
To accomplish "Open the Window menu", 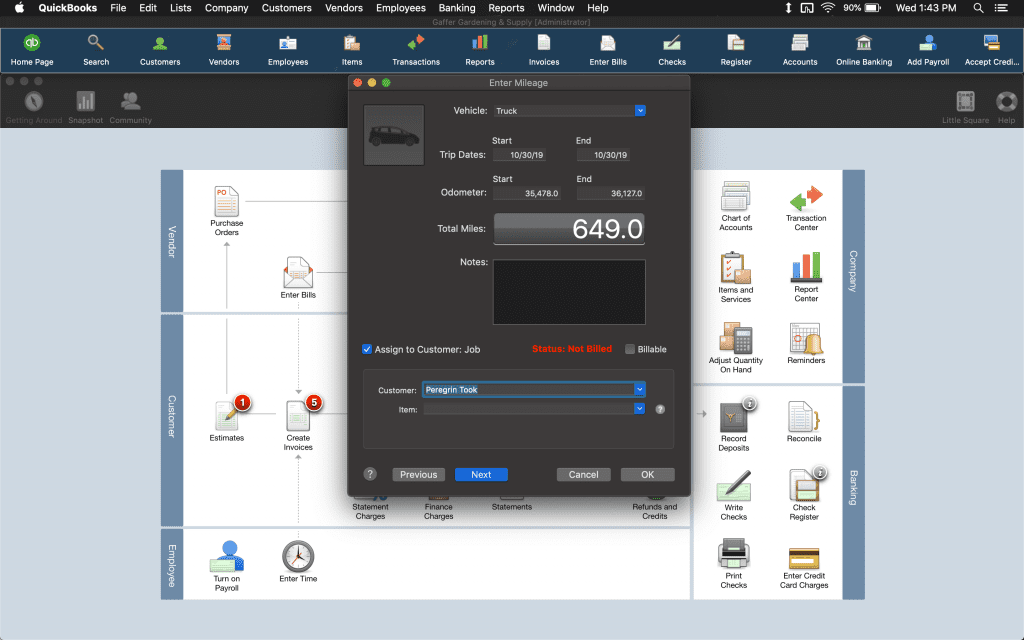I will tap(556, 8).
